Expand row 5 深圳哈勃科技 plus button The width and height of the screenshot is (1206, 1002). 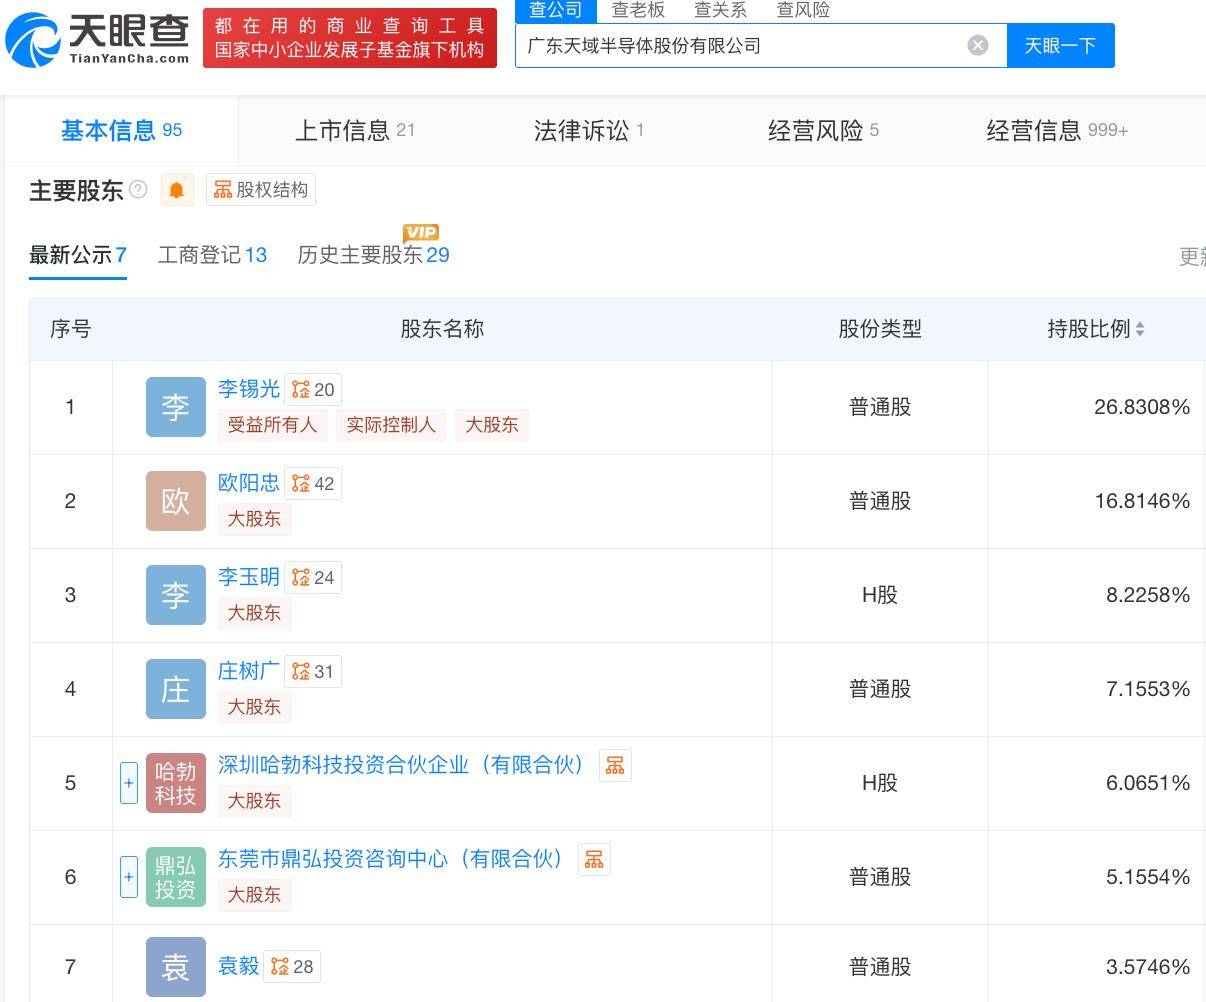click(x=128, y=783)
